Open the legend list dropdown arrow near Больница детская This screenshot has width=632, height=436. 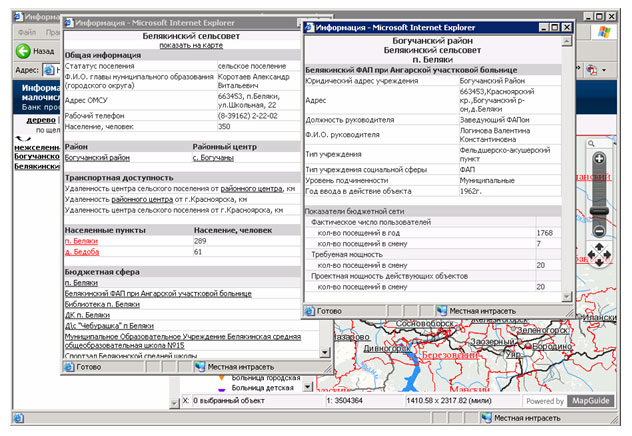pyautogui.click(x=308, y=387)
